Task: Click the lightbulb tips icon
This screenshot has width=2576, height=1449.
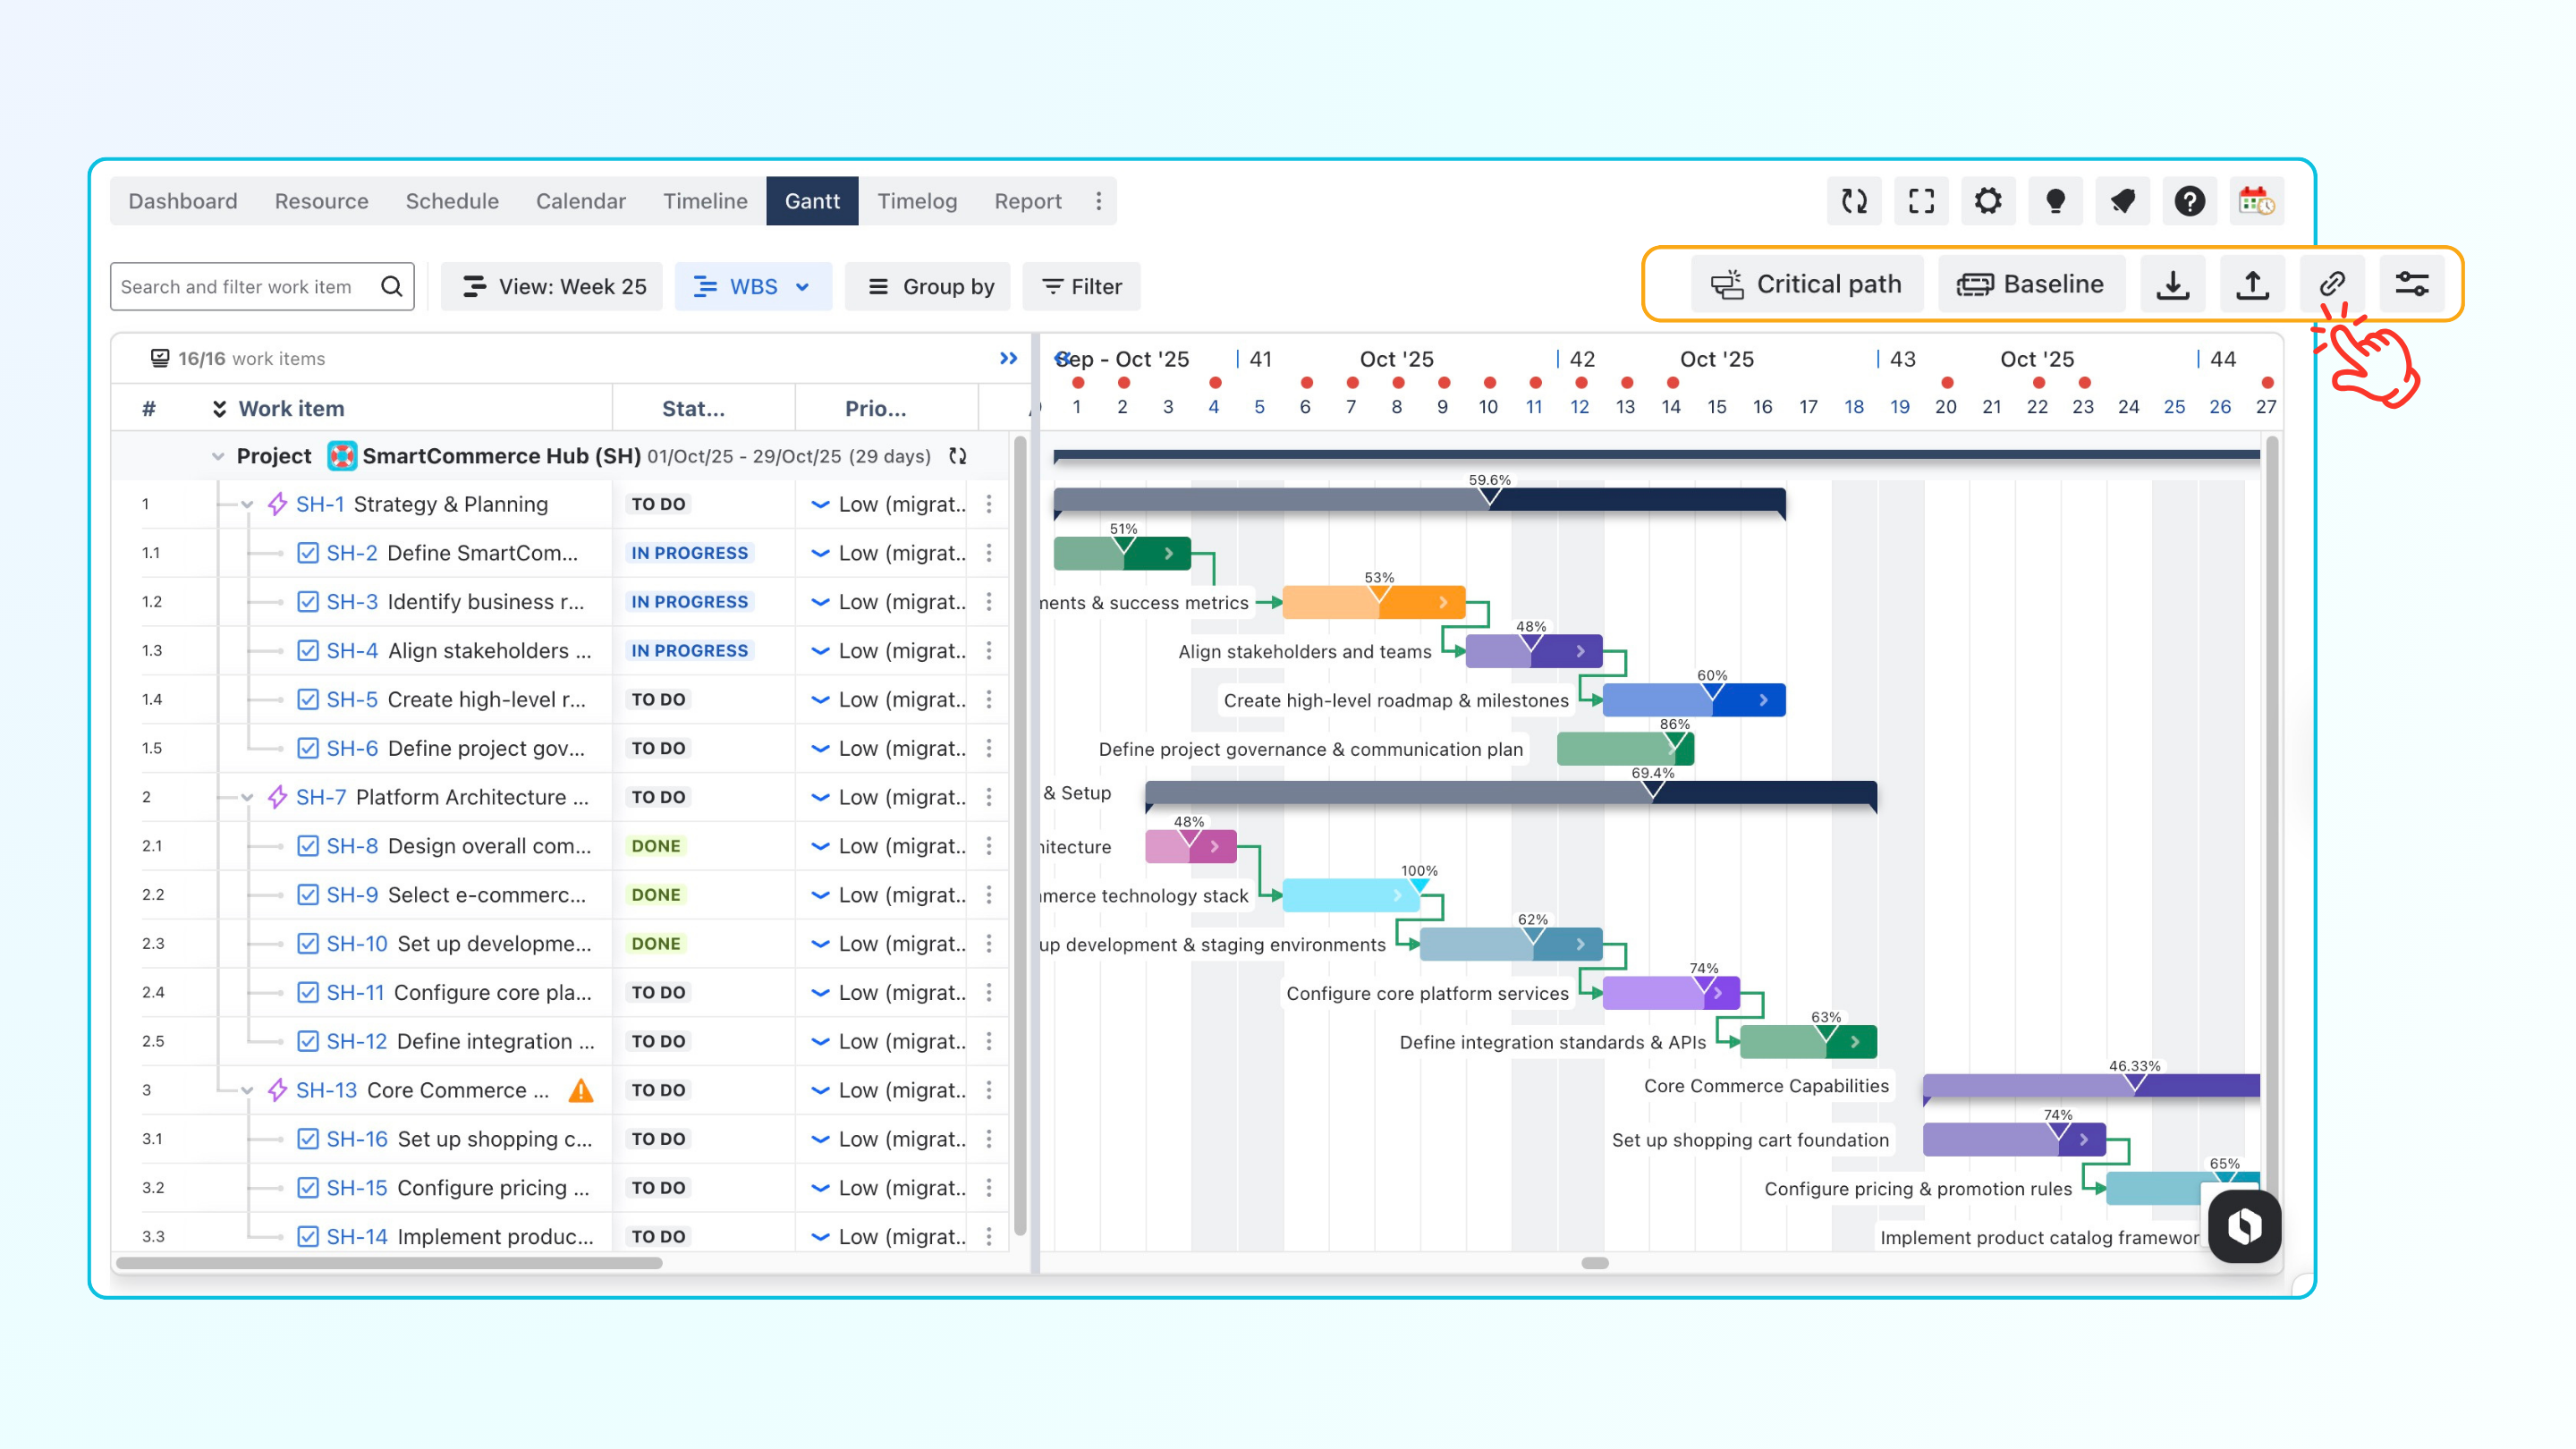Action: [x=2055, y=201]
